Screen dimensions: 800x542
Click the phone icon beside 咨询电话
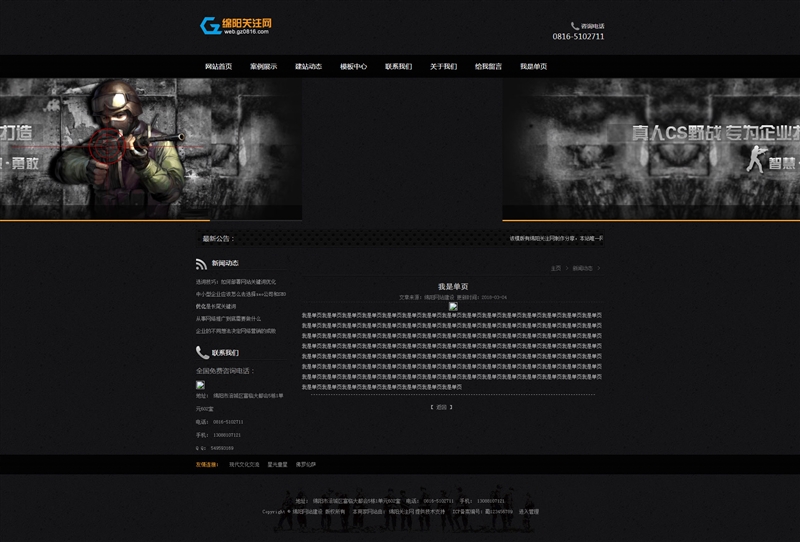(575, 26)
